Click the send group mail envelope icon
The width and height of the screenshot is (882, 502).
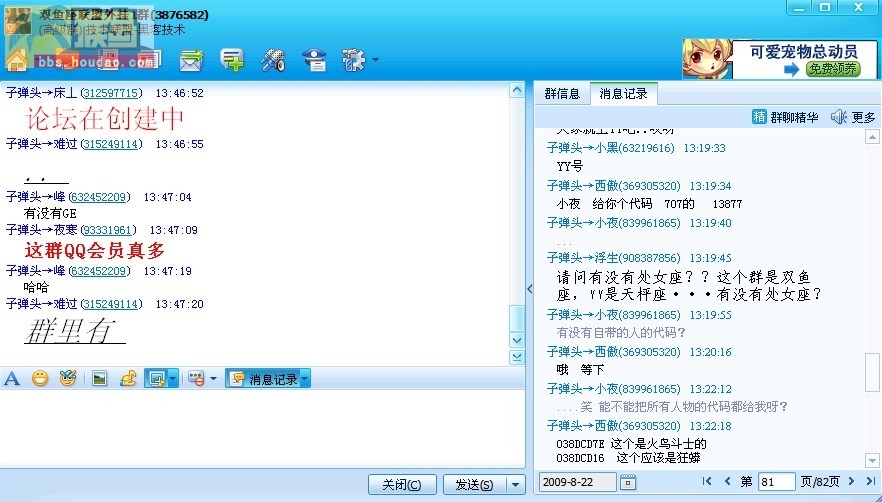[191, 60]
